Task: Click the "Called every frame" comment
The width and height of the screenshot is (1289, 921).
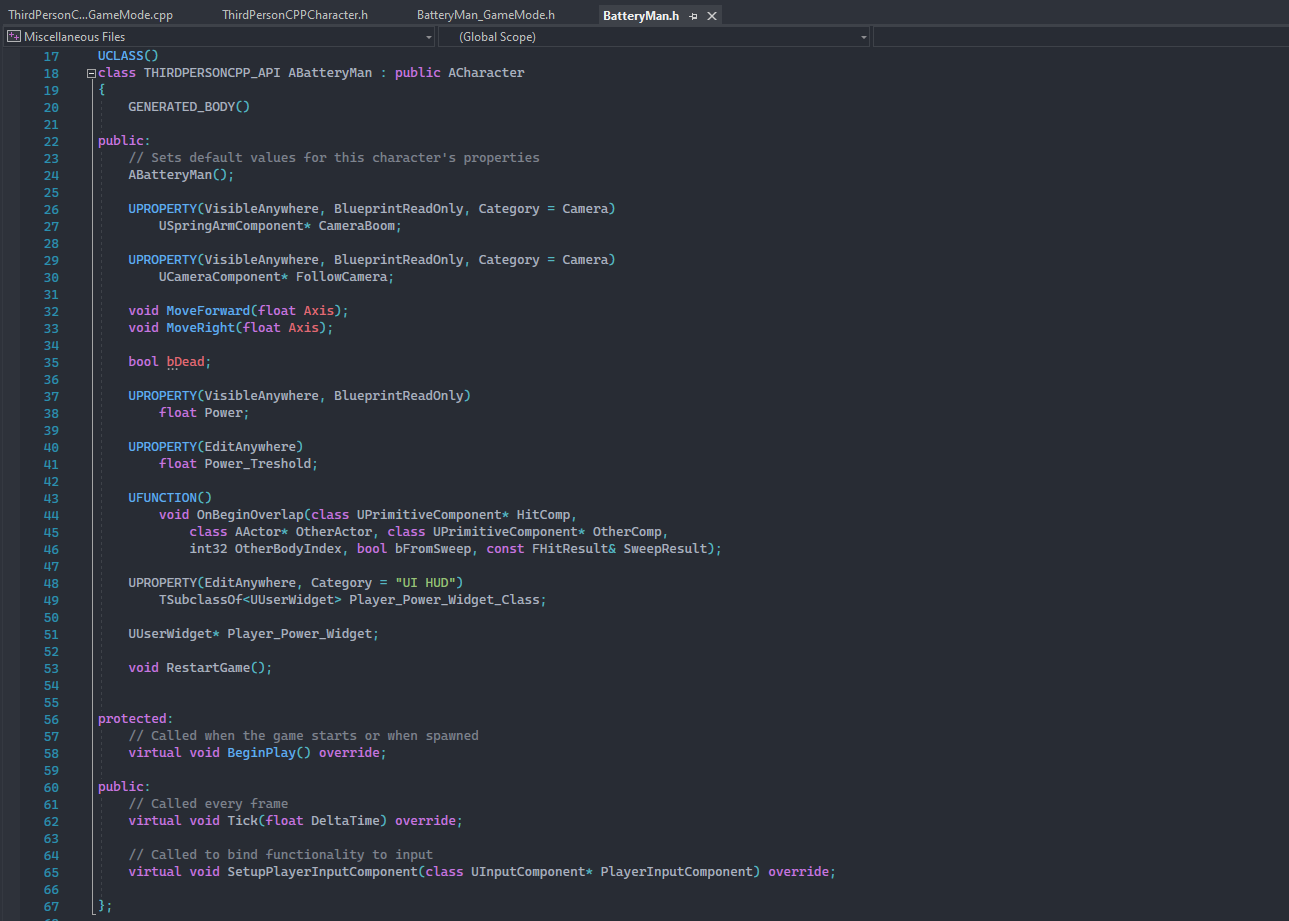Action: [x=208, y=804]
